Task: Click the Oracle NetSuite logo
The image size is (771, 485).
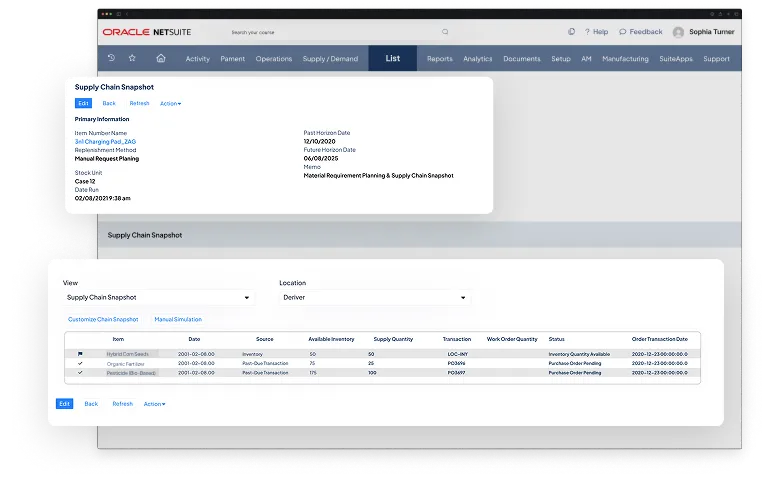Action: tap(147, 32)
